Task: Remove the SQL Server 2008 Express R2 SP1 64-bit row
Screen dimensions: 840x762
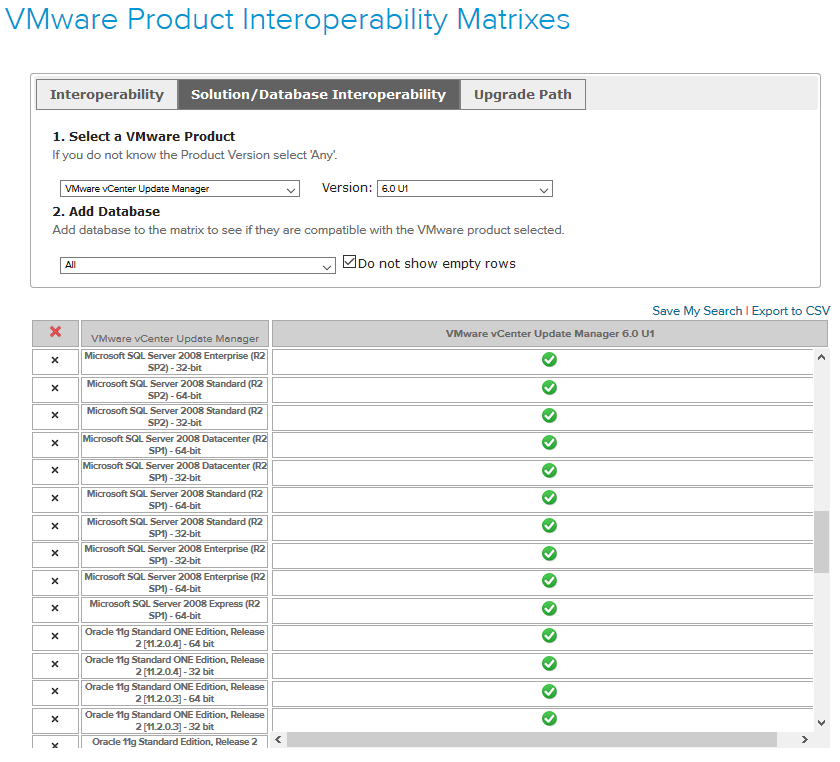Action: click(x=55, y=609)
